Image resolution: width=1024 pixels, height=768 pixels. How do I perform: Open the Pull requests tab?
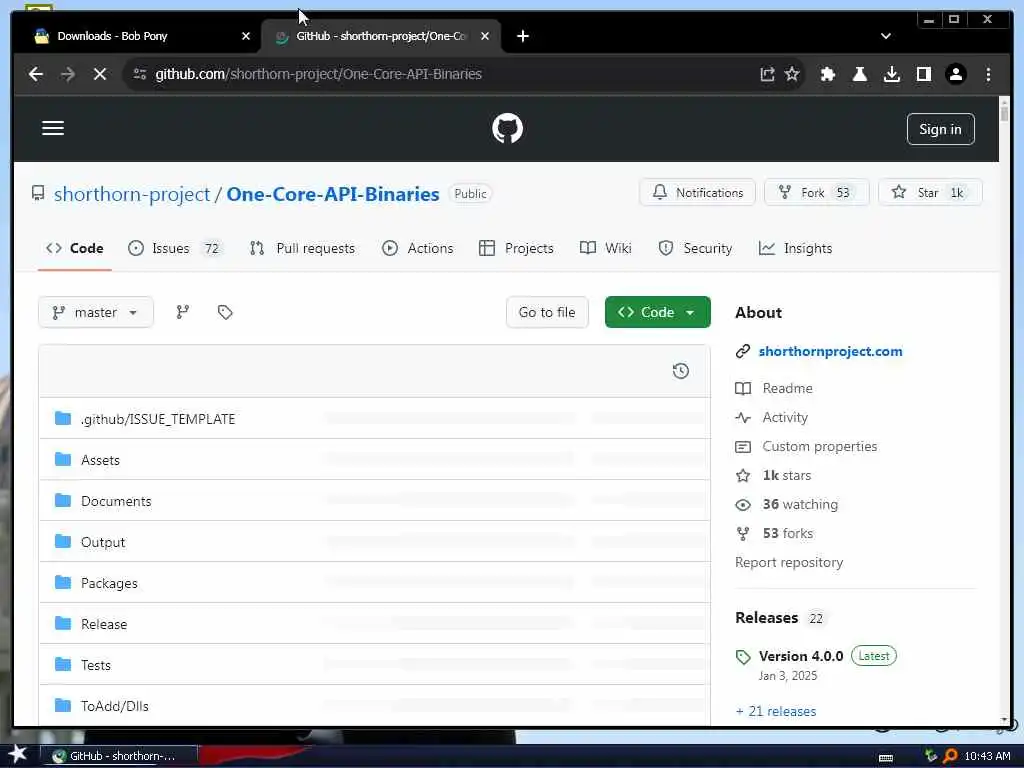pyautogui.click(x=302, y=248)
